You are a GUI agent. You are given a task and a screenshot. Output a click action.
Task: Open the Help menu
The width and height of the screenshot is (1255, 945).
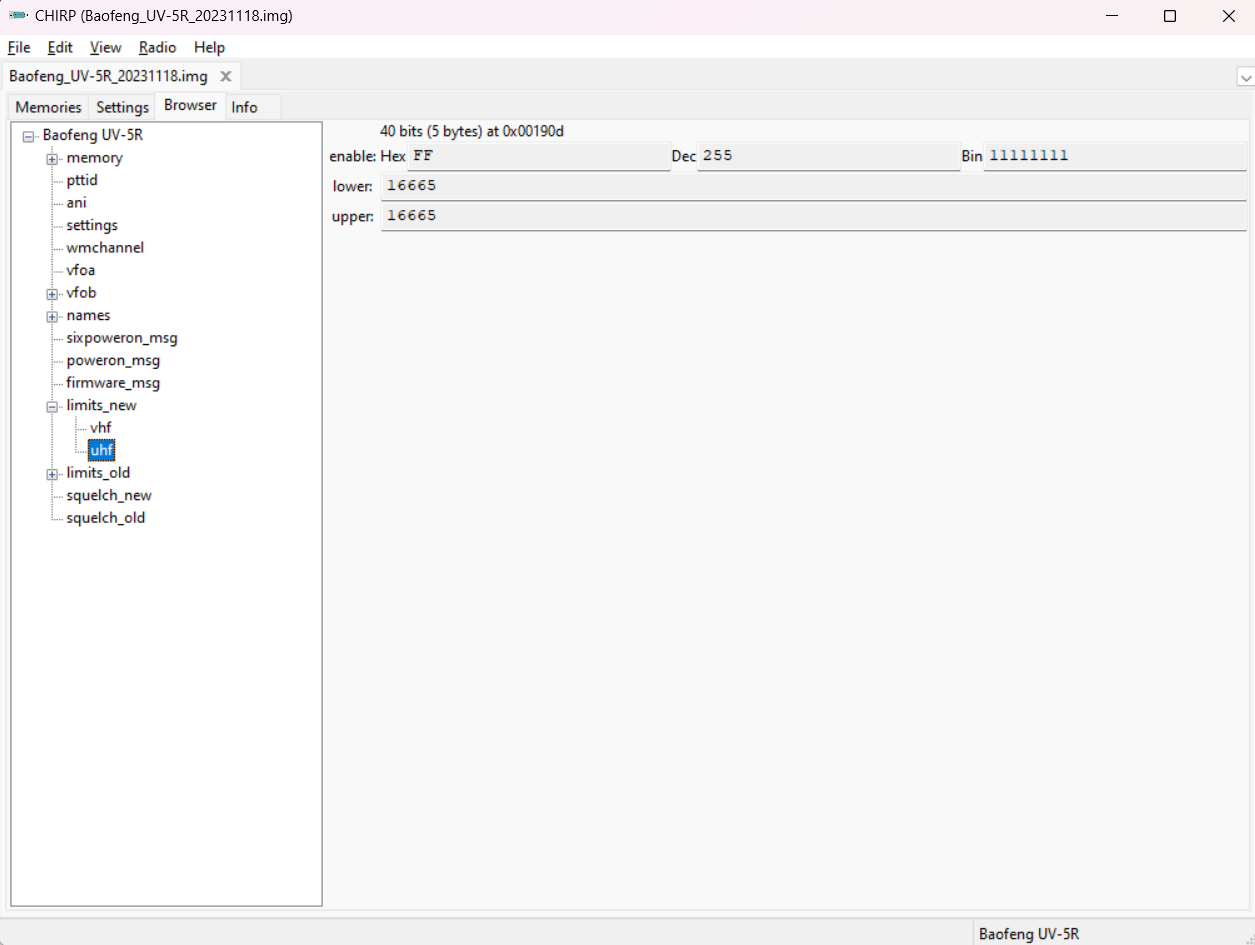click(209, 47)
